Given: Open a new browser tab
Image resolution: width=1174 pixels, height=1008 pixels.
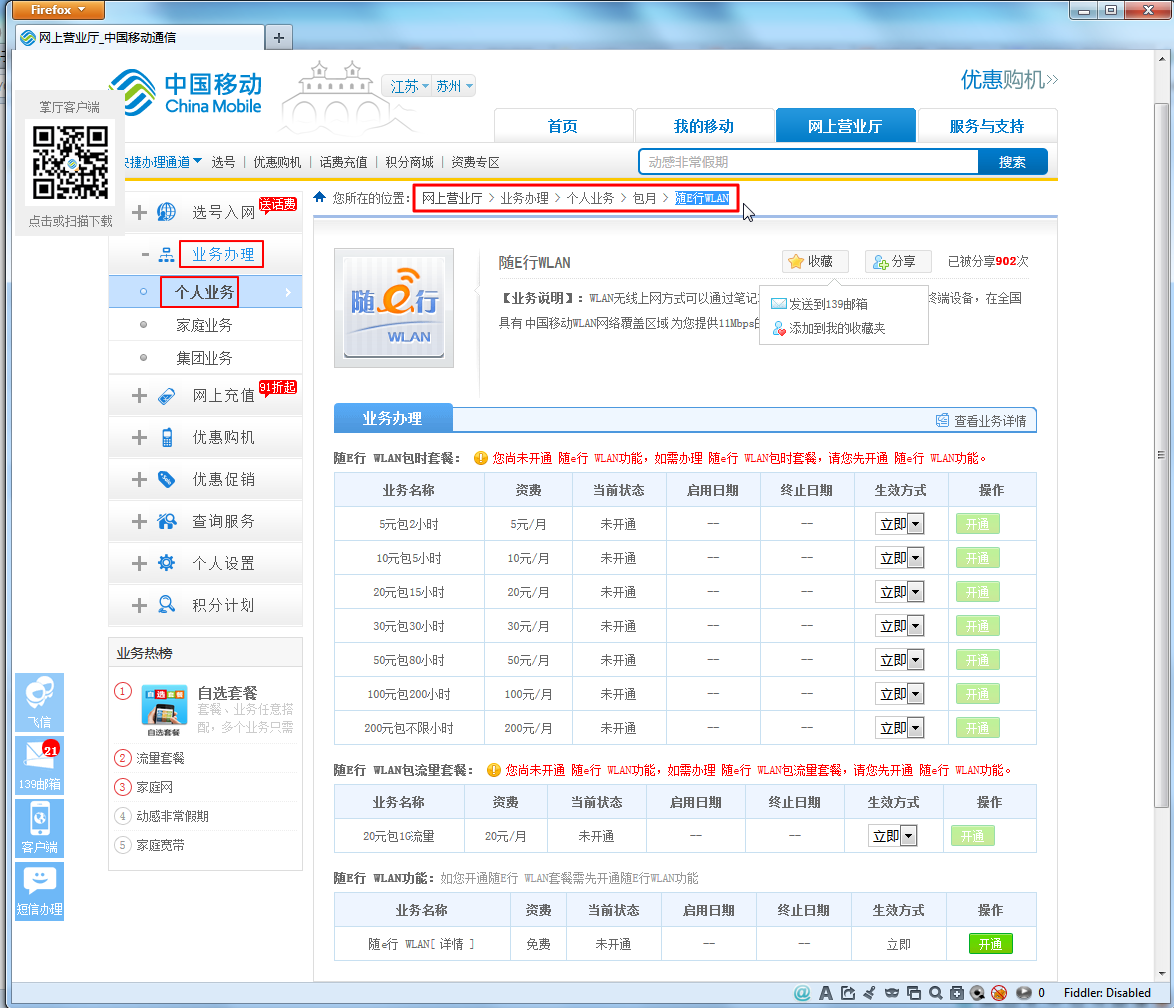Looking at the screenshot, I should pyautogui.click(x=279, y=37).
